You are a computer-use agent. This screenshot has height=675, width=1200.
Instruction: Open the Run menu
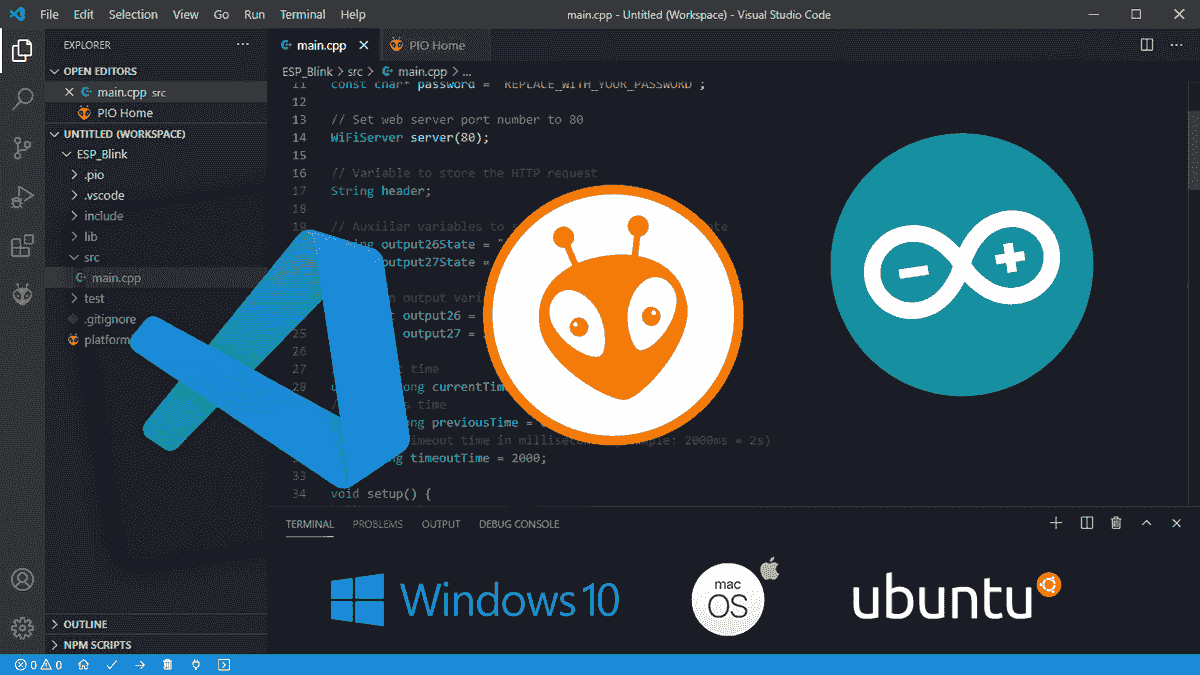254,15
